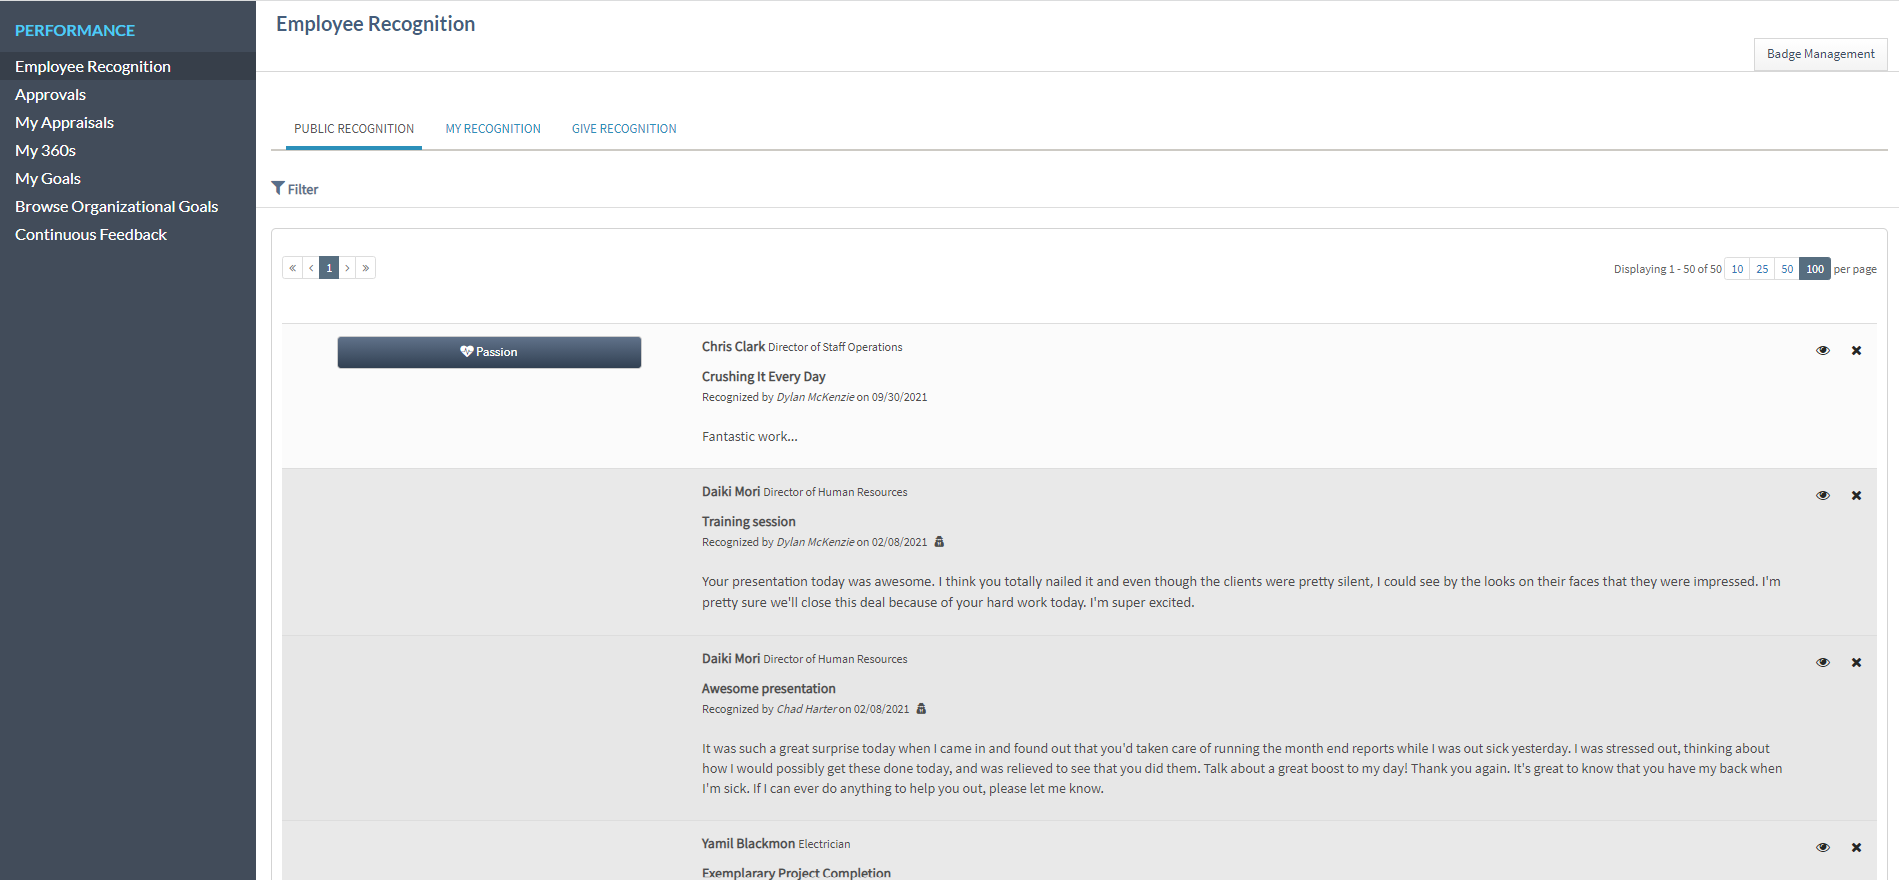
Task: Click lock icon beside Chad Harter's recognition
Action: (921, 709)
